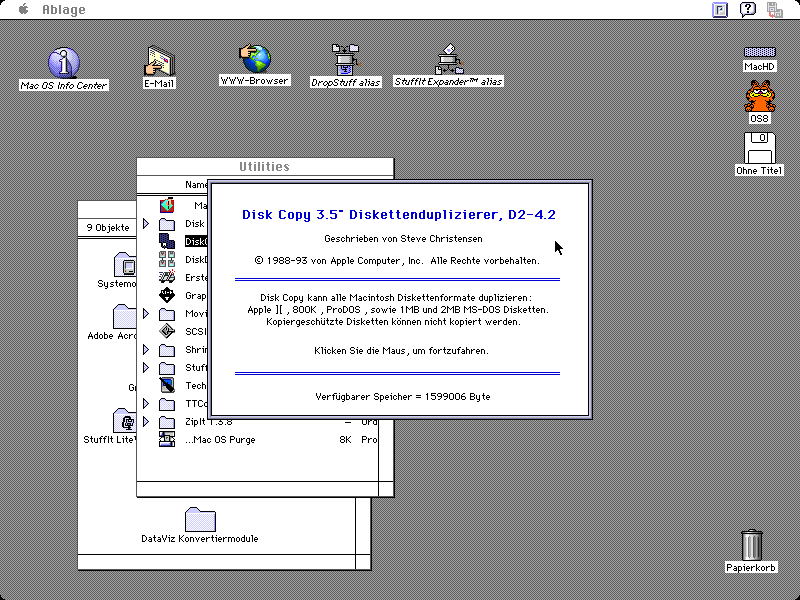Open the Mac OS Info Center icon

[x=64, y=63]
